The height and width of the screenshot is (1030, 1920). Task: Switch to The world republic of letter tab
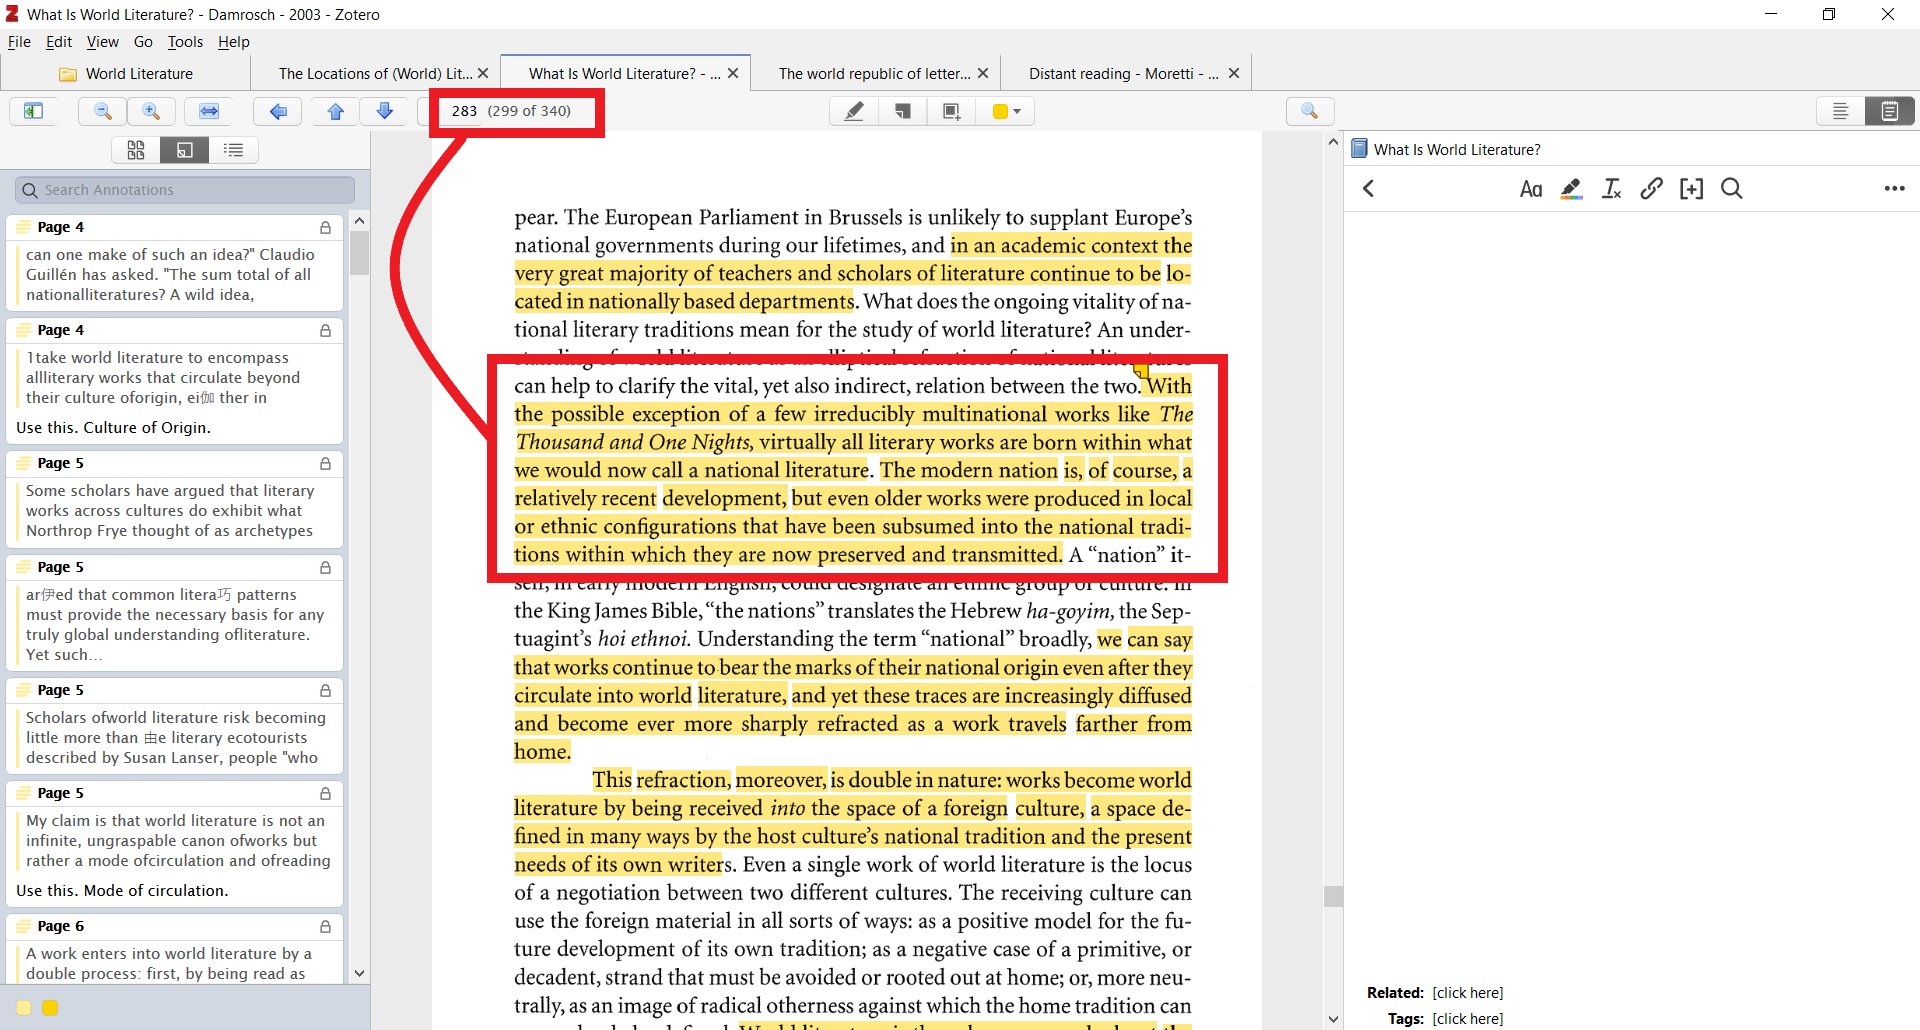[x=875, y=72]
